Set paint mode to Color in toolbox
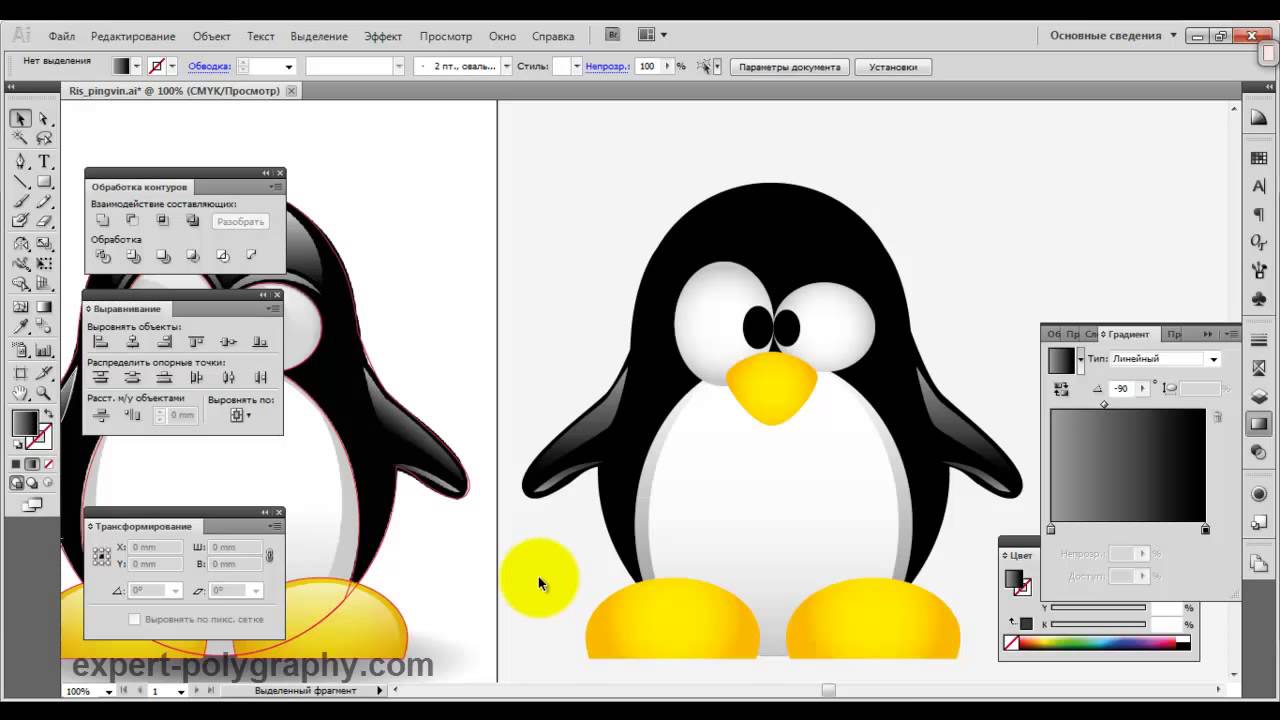Screen dimensions: 1280x720 coord(16,464)
